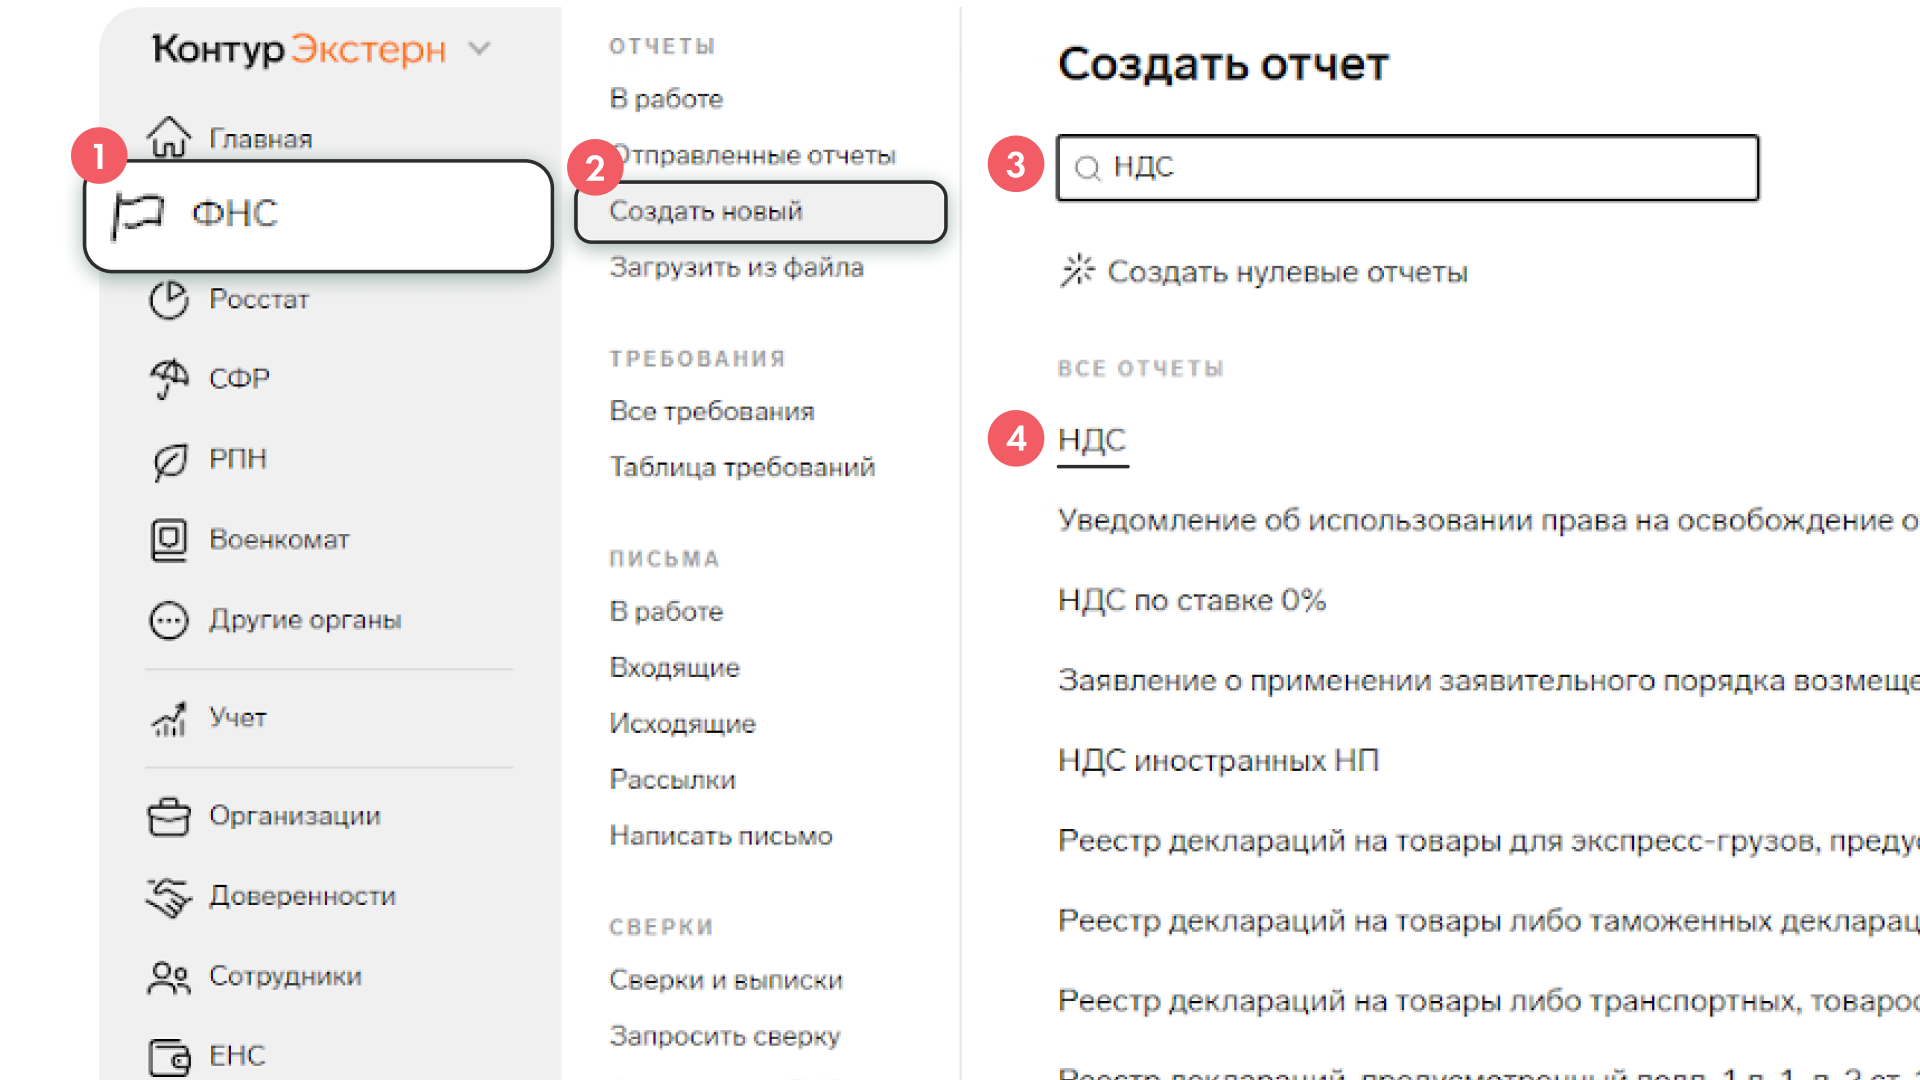1920x1080 pixels.
Task: Click the flag icon of ФНС
Action: 137,214
